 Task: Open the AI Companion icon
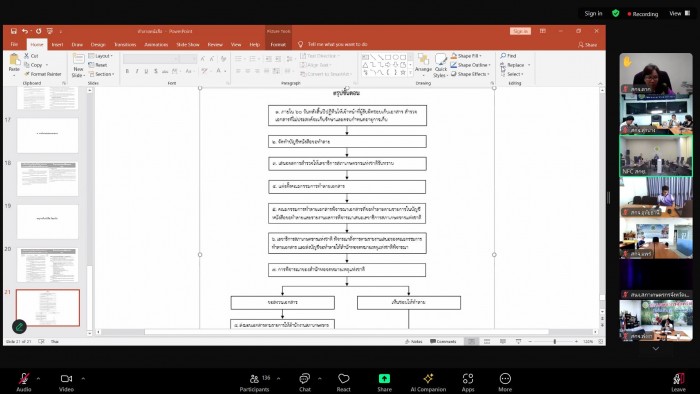(x=428, y=378)
